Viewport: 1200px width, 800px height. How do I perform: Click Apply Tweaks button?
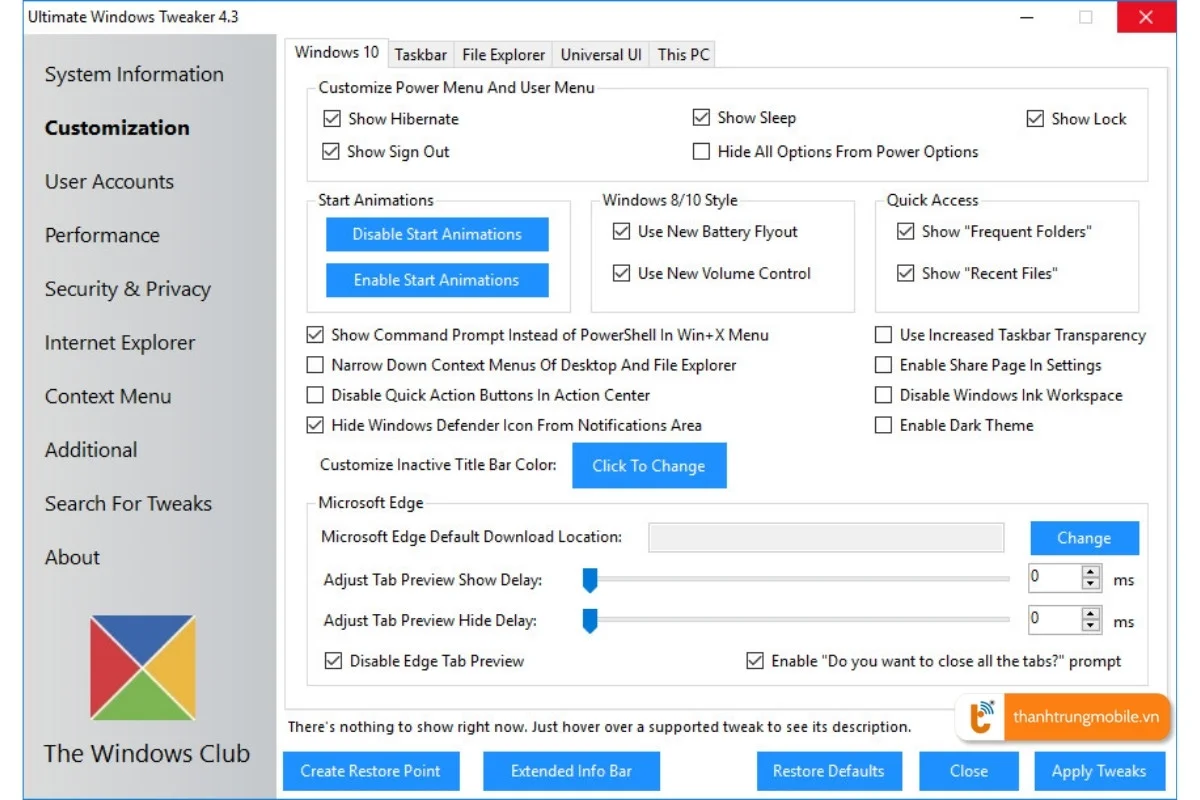1099,771
